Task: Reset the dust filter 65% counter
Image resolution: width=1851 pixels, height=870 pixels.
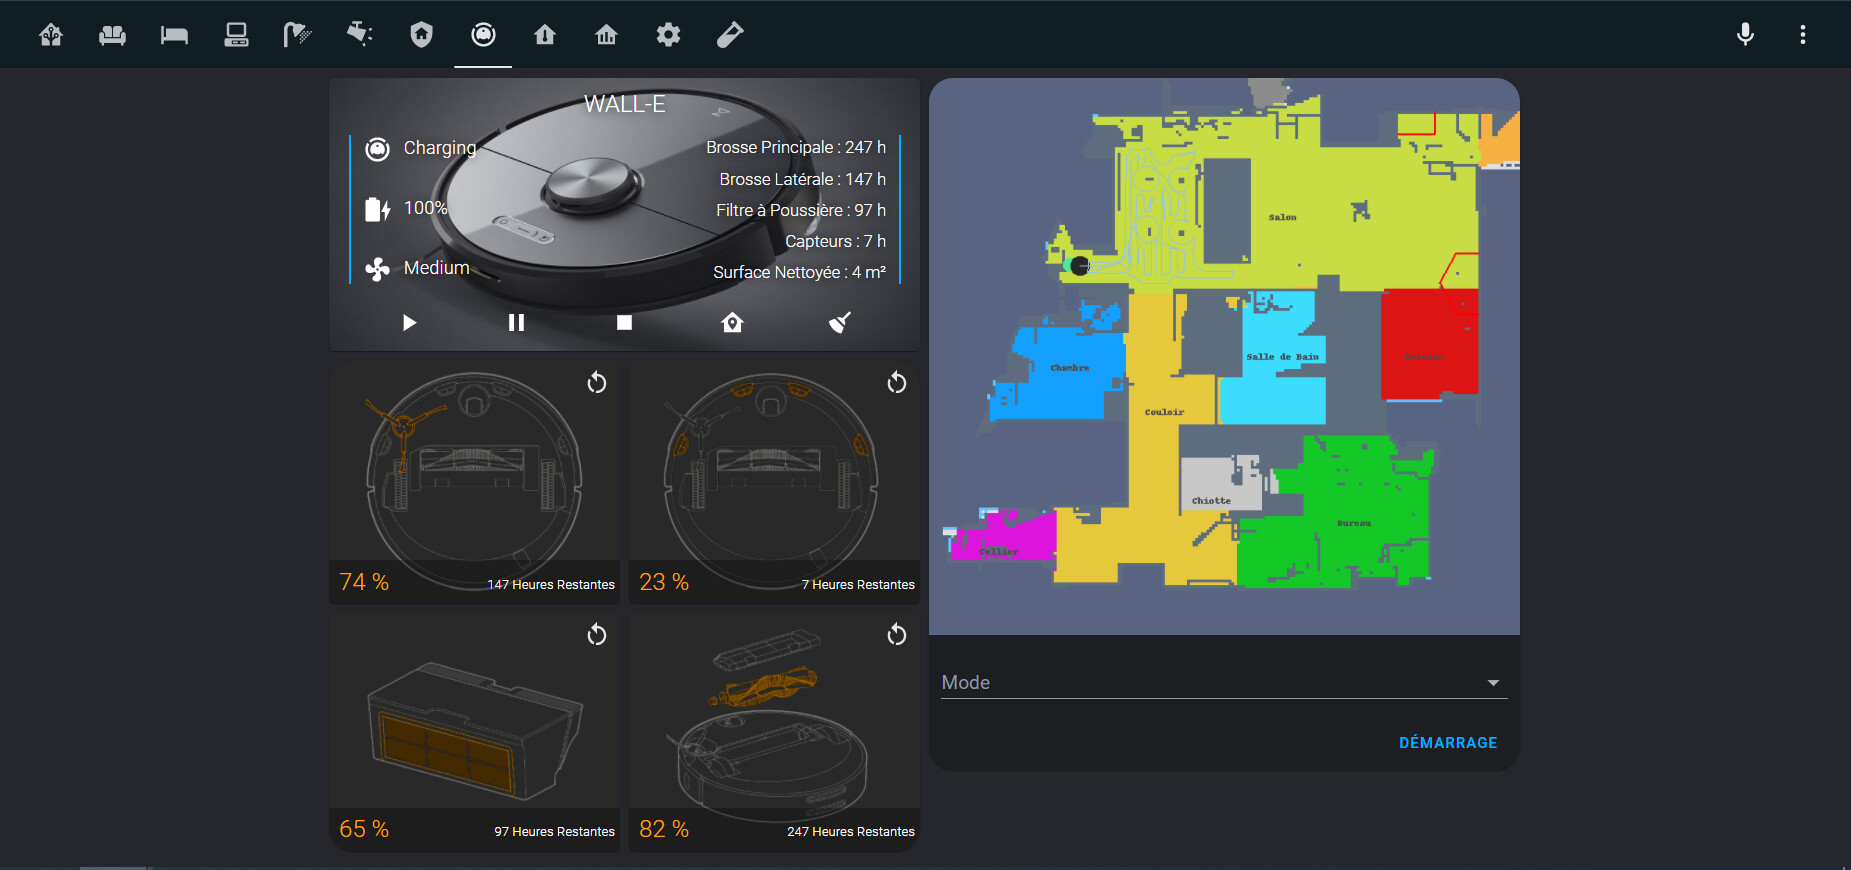Action: pyautogui.click(x=597, y=634)
